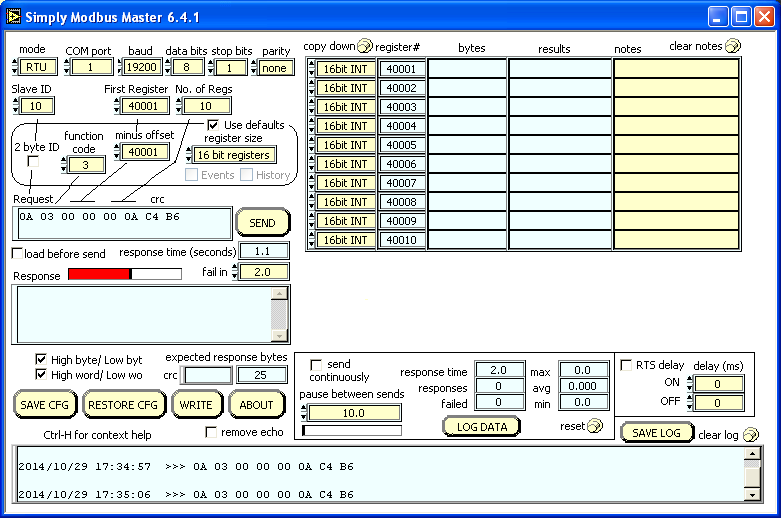Click the RESTORE CFG button
This screenshot has width=781, height=518.
[123, 405]
